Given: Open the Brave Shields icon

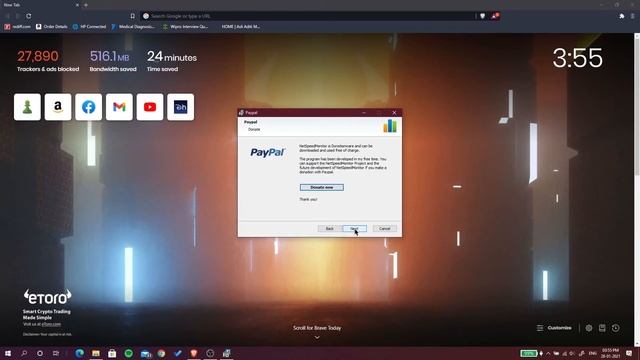Looking at the screenshot, I should 482,16.
